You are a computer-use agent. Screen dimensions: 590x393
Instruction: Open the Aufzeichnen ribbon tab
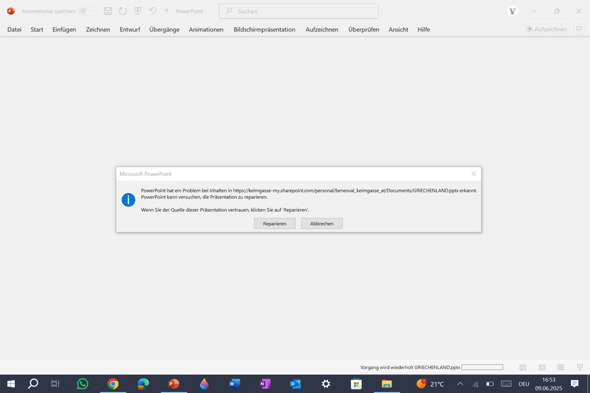[322, 29]
